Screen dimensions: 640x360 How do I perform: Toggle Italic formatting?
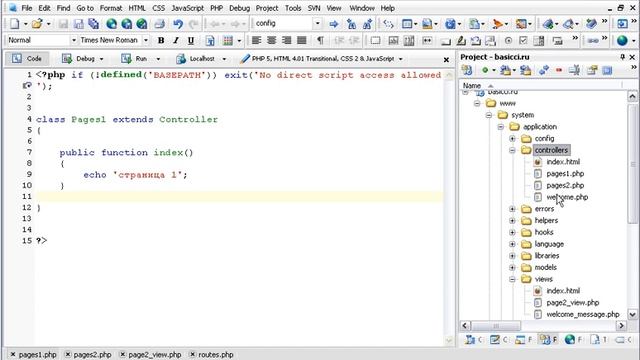[176, 40]
